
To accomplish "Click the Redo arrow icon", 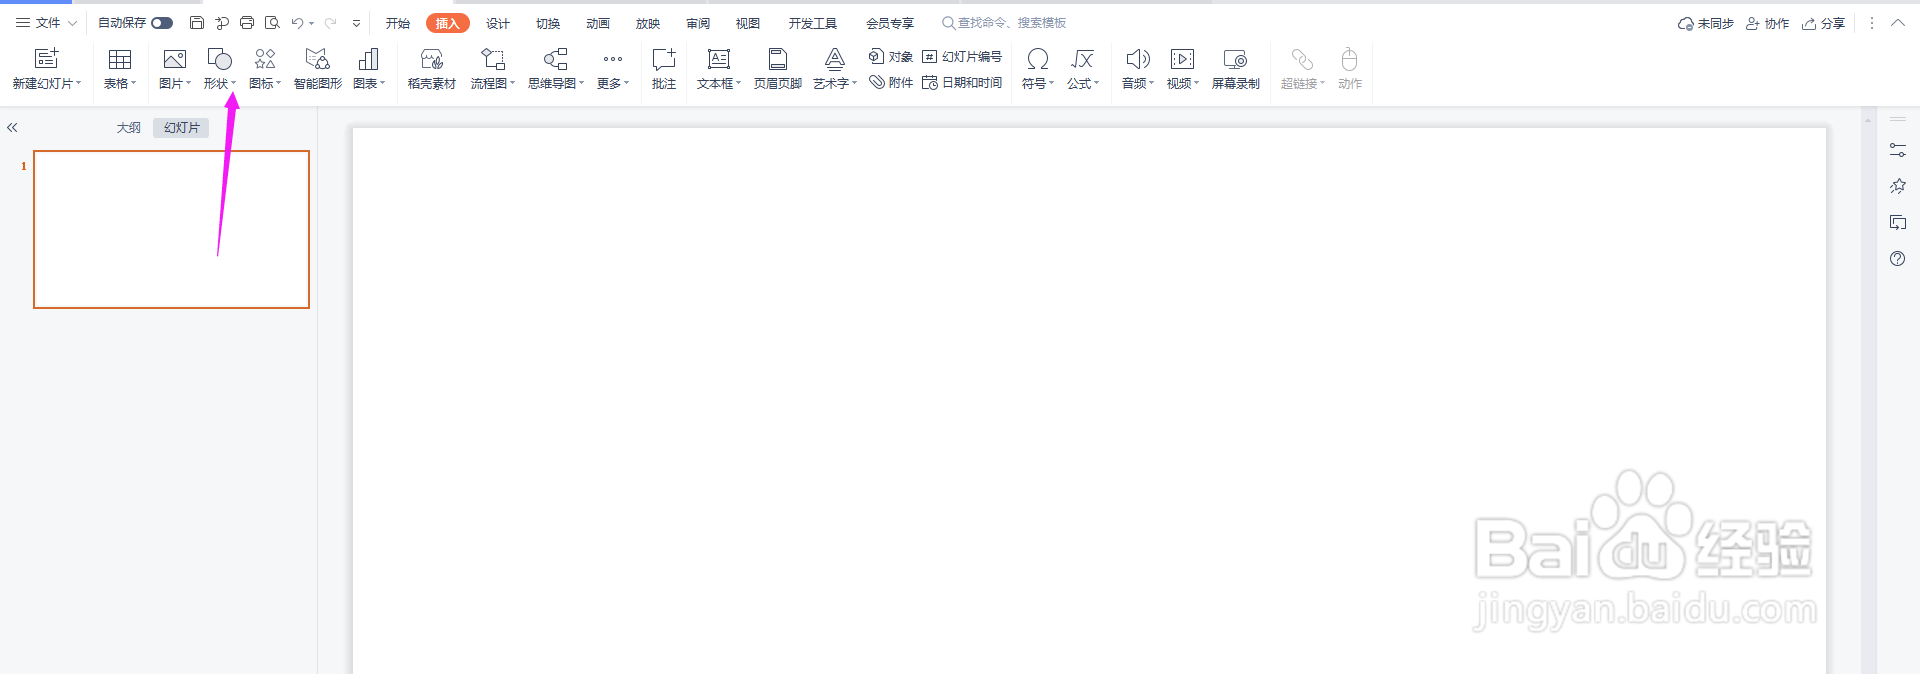I will (331, 23).
